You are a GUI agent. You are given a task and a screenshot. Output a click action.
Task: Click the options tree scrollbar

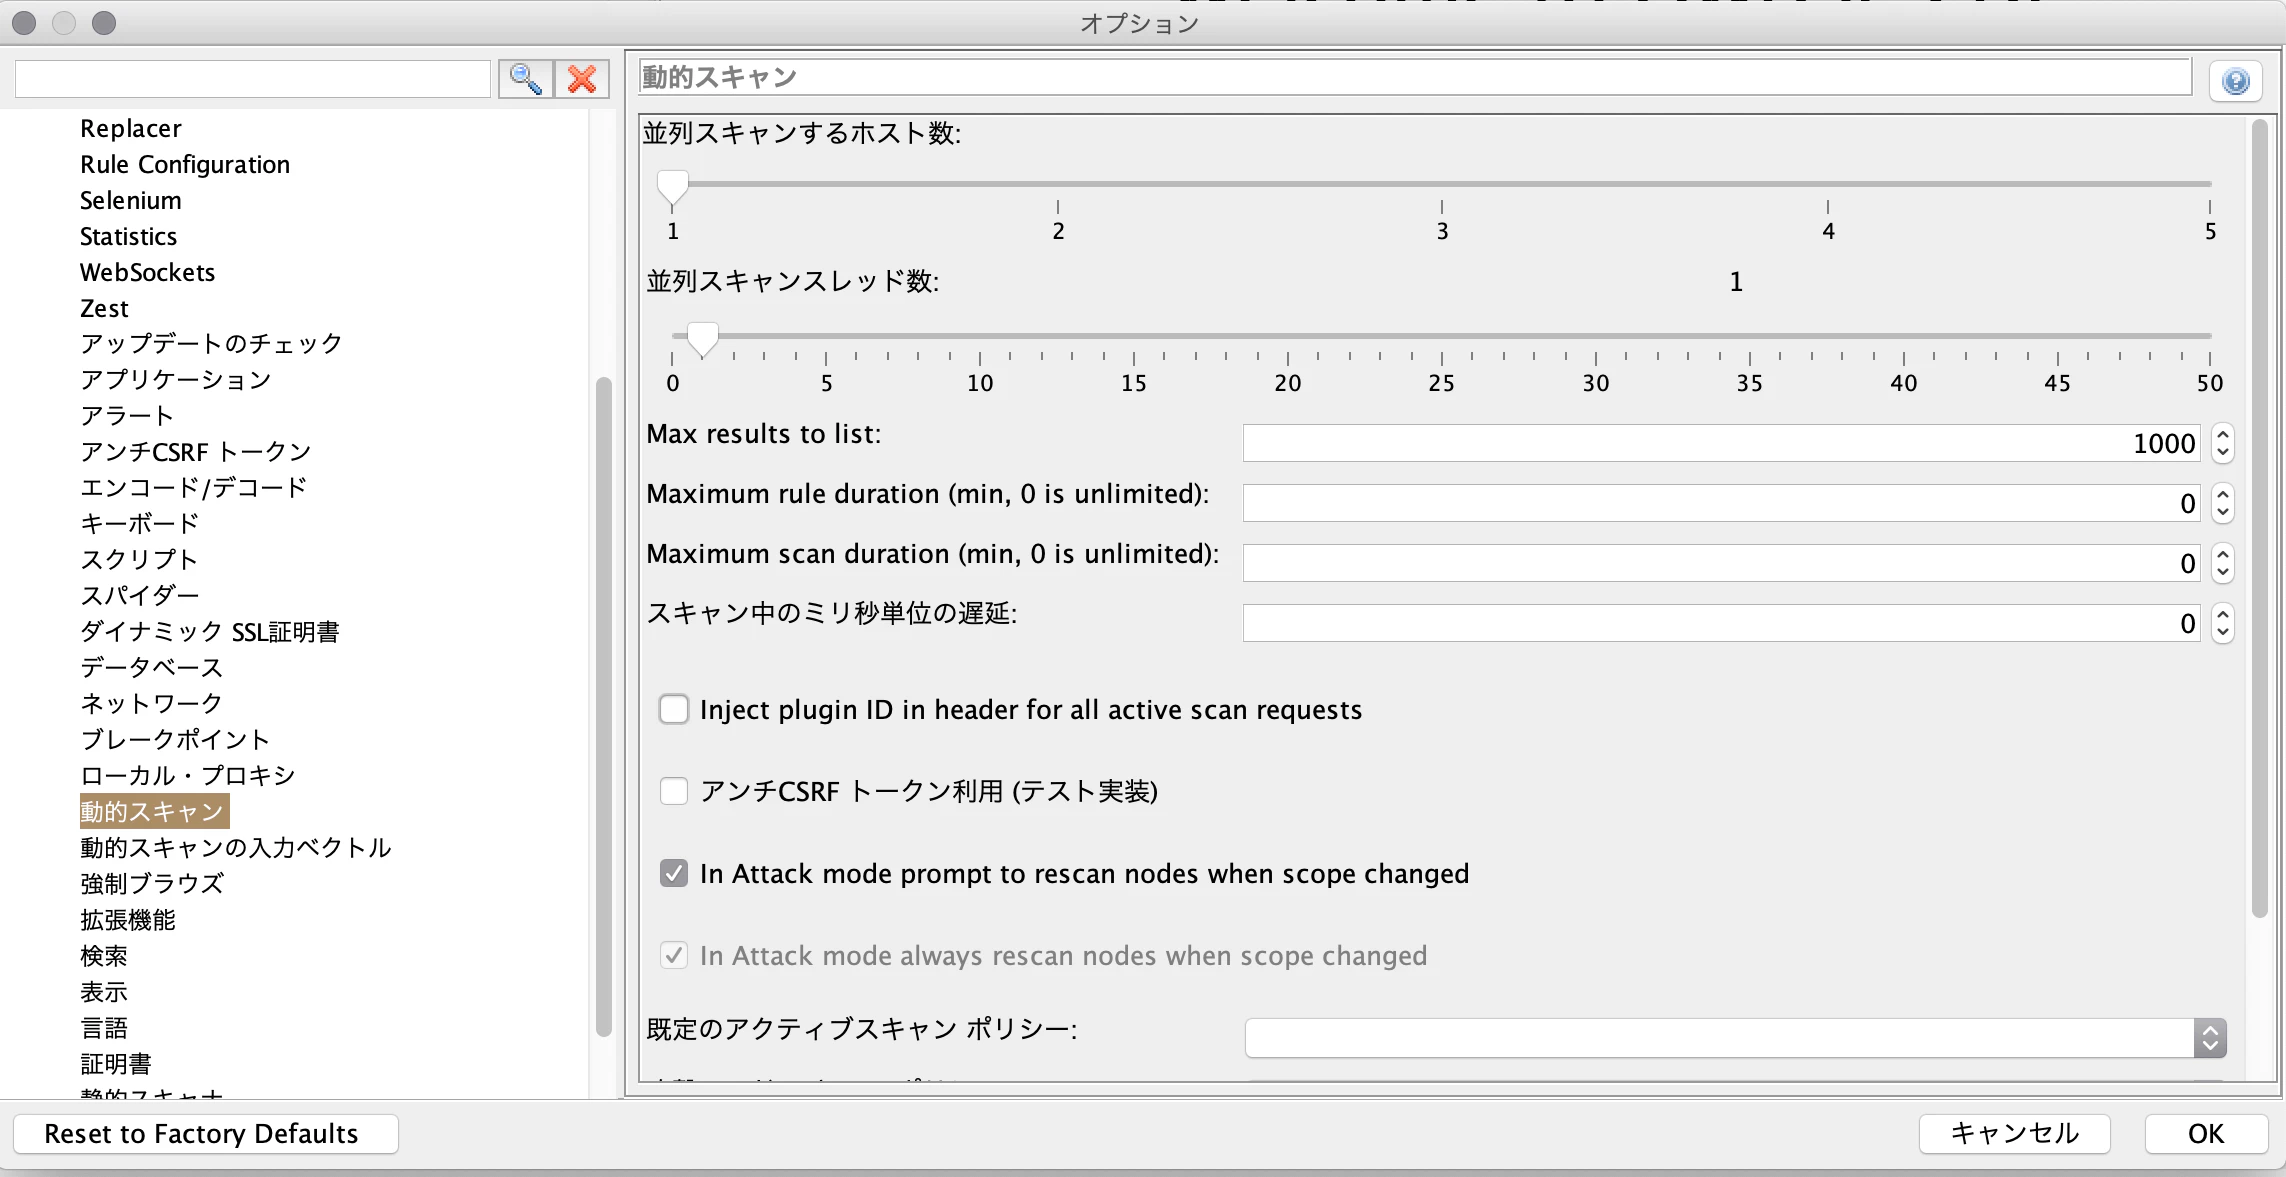point(603,706)
